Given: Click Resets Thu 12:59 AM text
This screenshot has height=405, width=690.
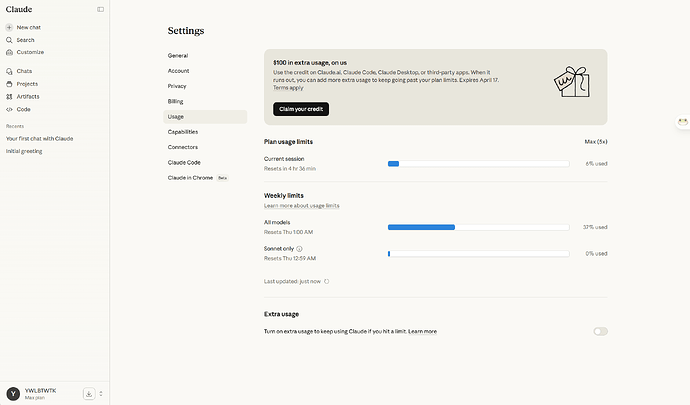Looking at the screenshot, I should (x=290, y=258).
